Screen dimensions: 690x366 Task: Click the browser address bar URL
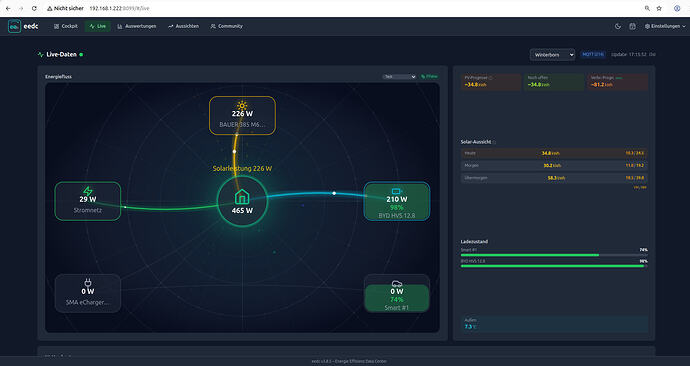(119, 8)
